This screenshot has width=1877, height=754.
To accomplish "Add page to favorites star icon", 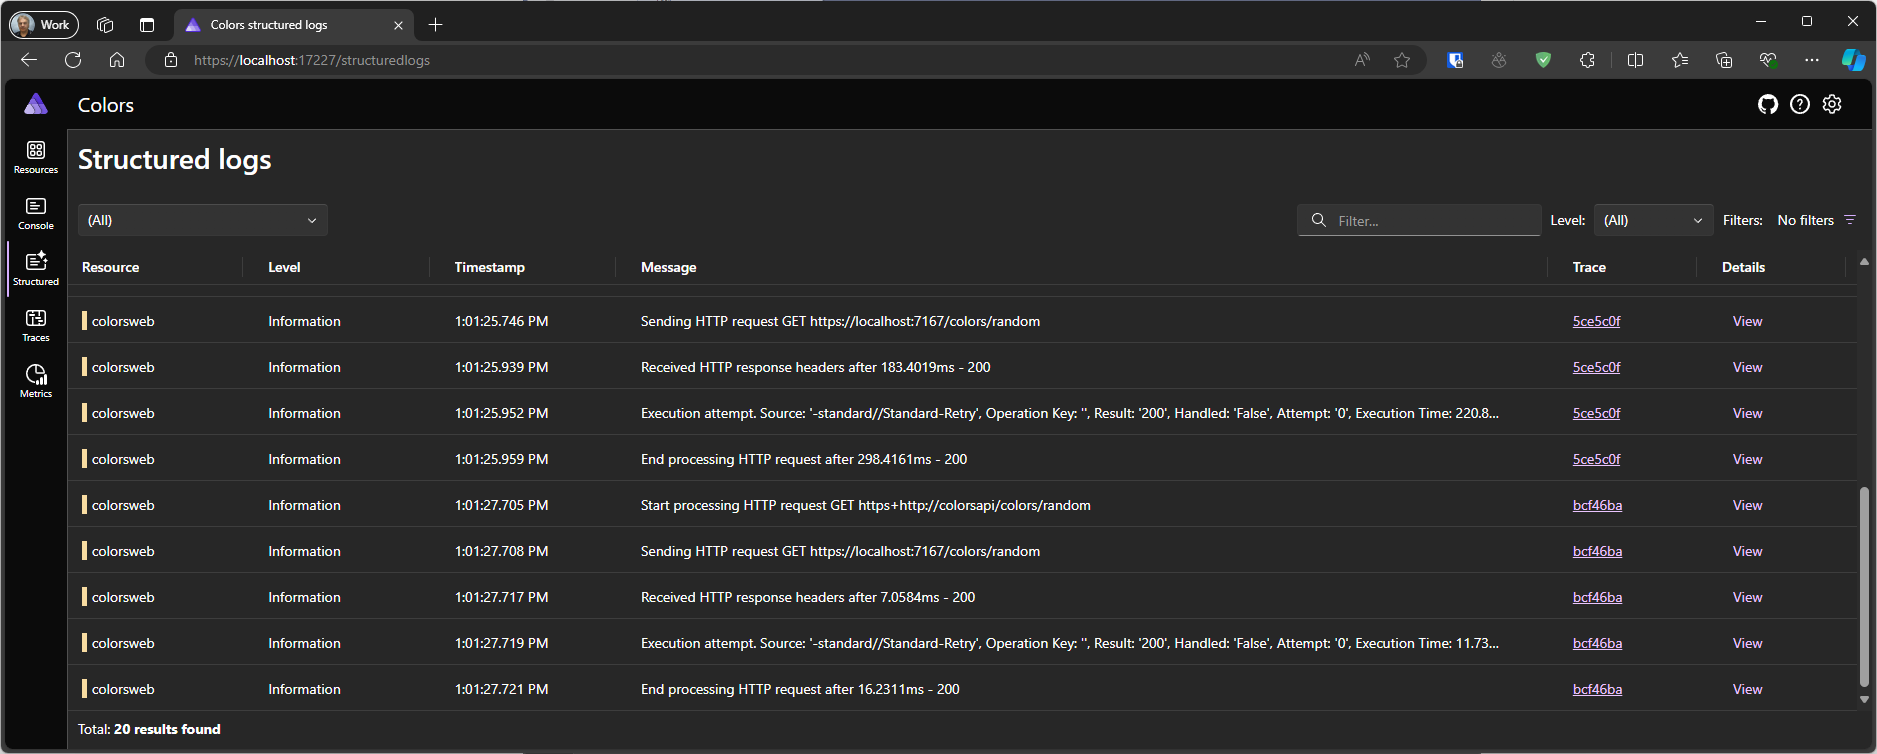I will tap(1402, 61).
